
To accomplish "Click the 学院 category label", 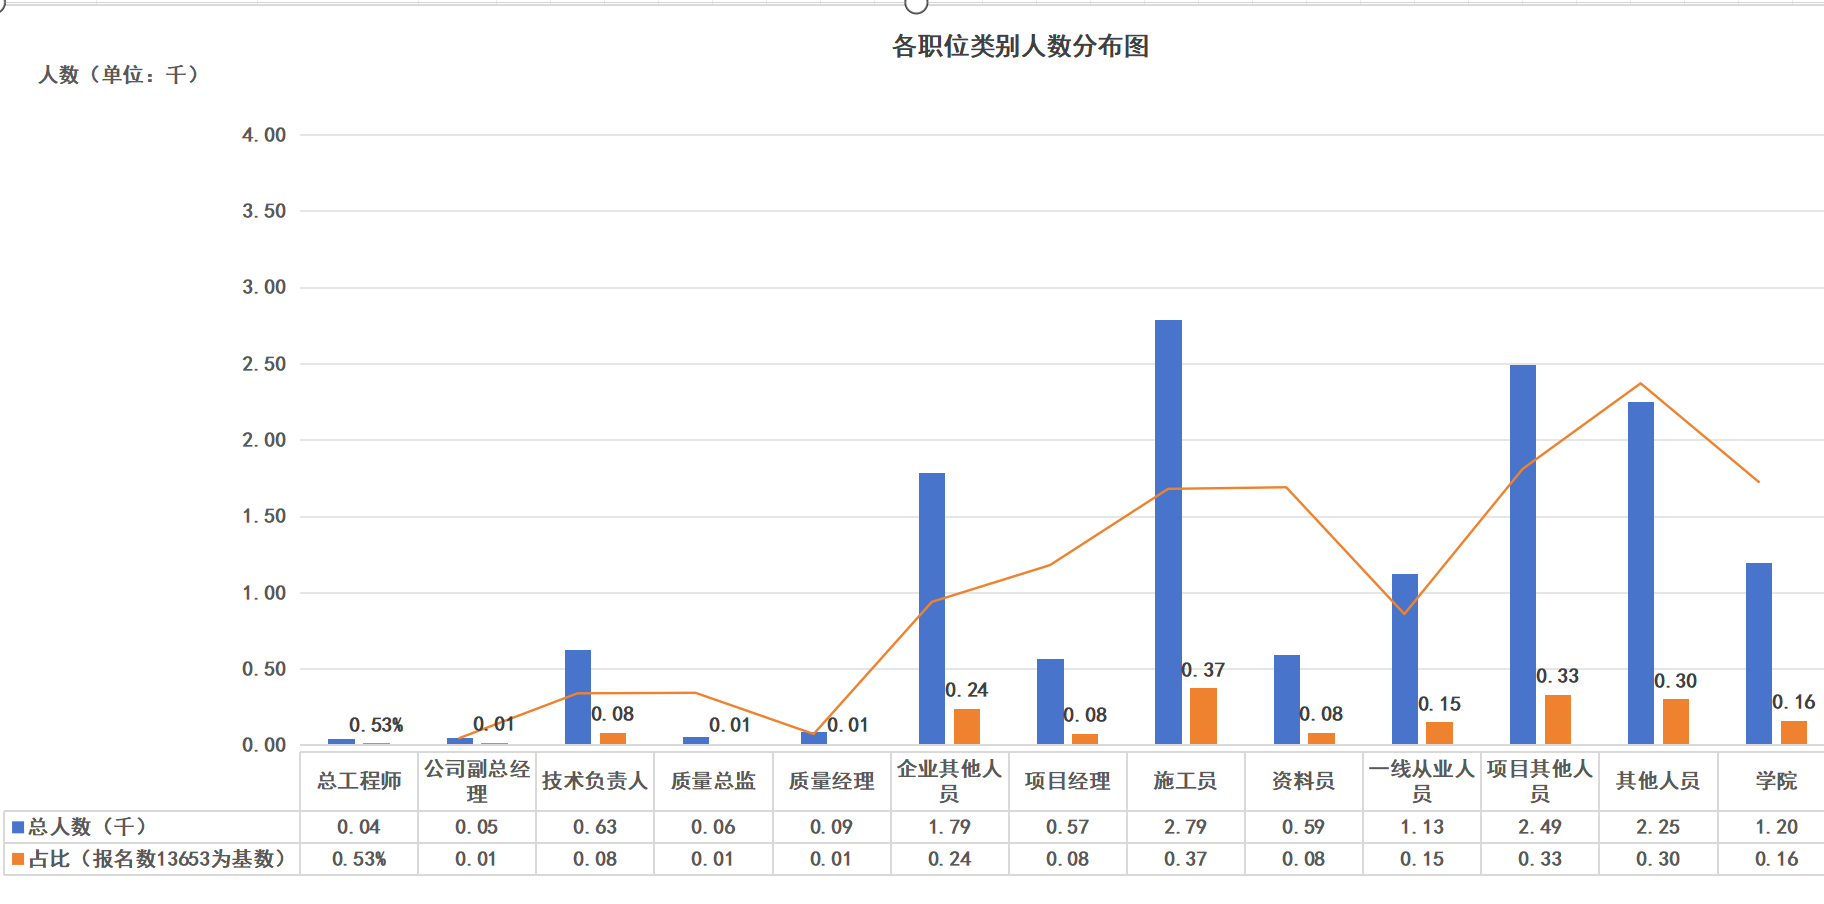I will 1776,781.
